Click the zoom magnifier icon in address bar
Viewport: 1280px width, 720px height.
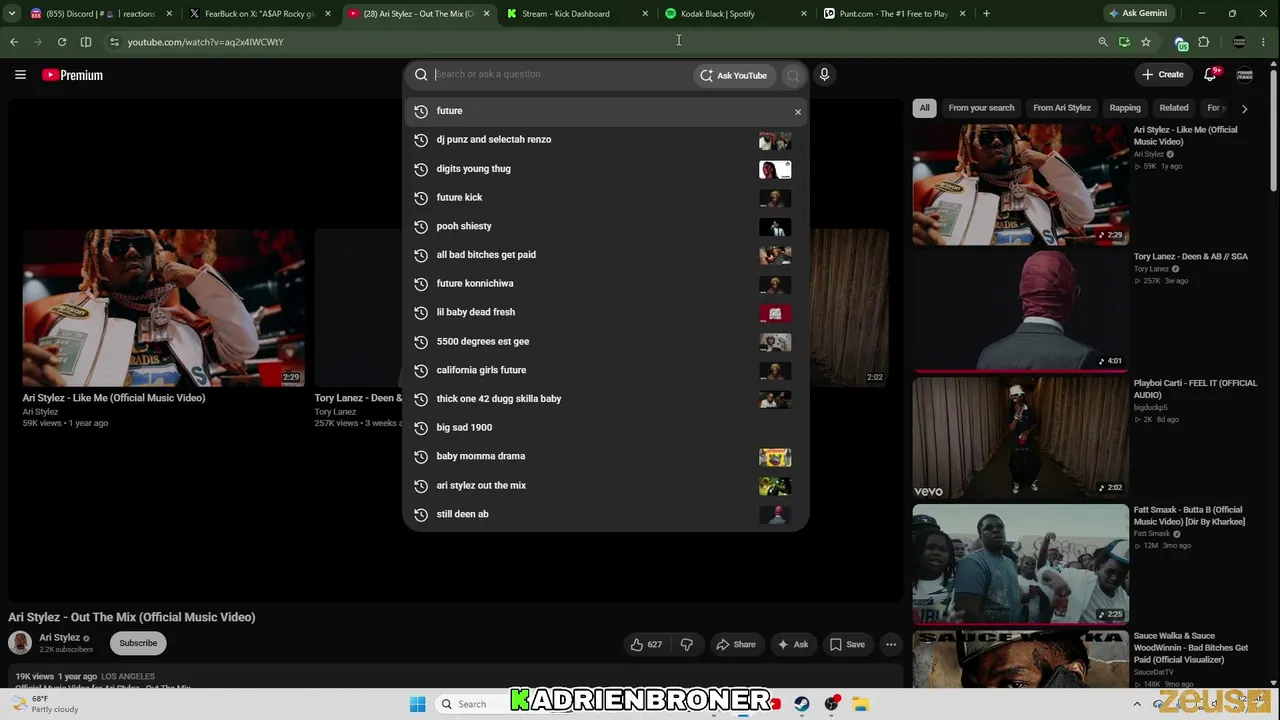pos(1103,42)
